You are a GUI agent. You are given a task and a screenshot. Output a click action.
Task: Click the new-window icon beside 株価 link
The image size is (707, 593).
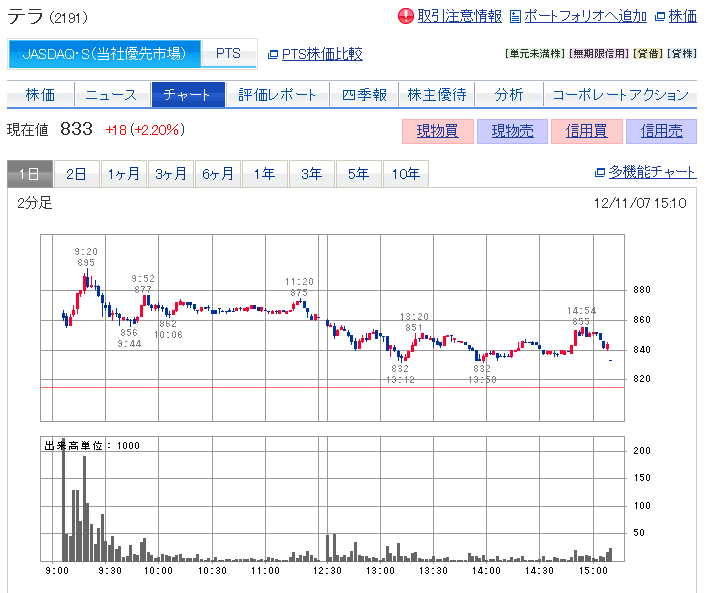click(660, 17)
